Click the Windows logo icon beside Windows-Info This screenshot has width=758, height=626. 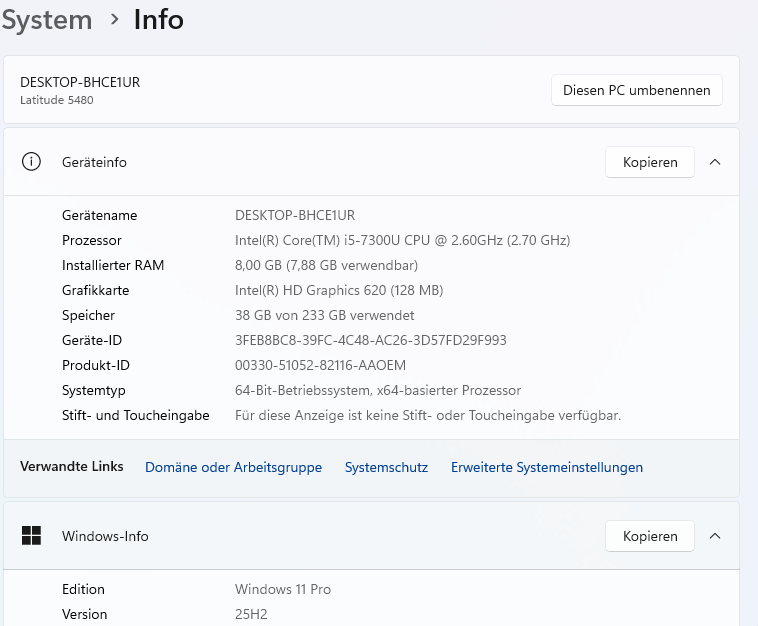pos(31,536)
